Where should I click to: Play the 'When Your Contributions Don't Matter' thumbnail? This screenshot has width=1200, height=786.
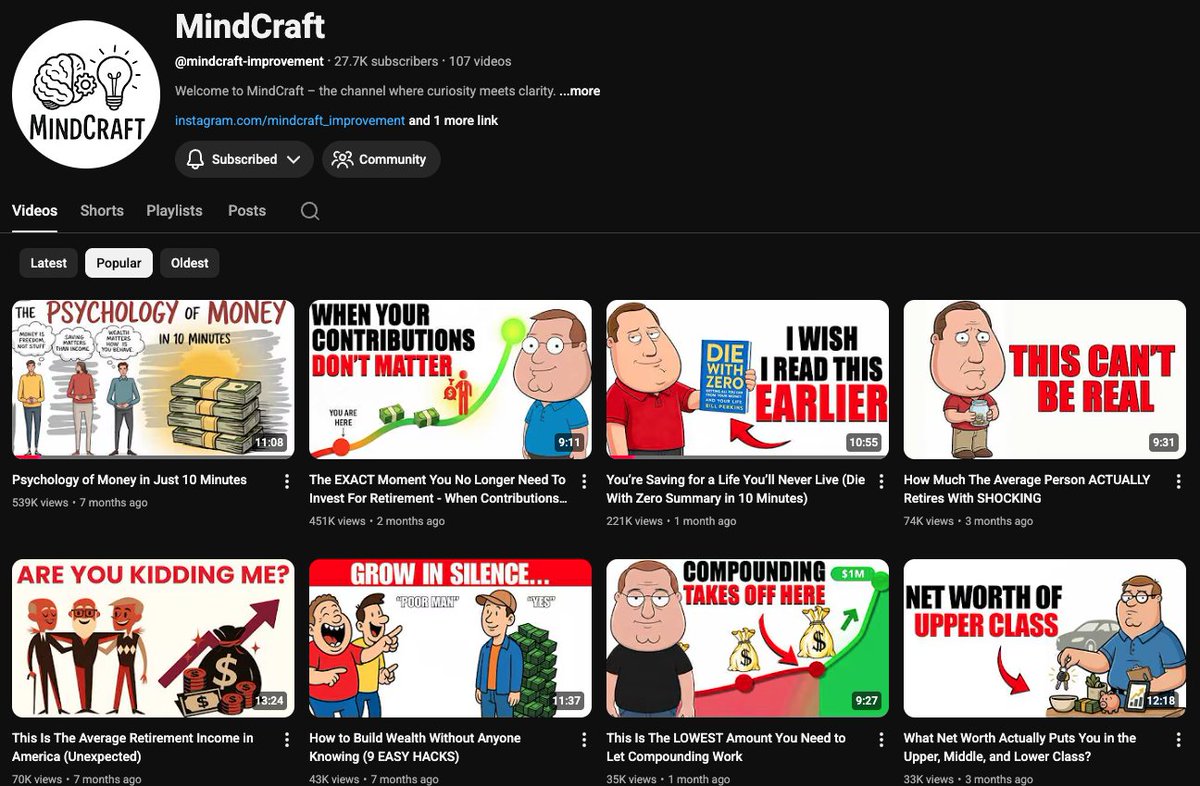tap(450, 379)
